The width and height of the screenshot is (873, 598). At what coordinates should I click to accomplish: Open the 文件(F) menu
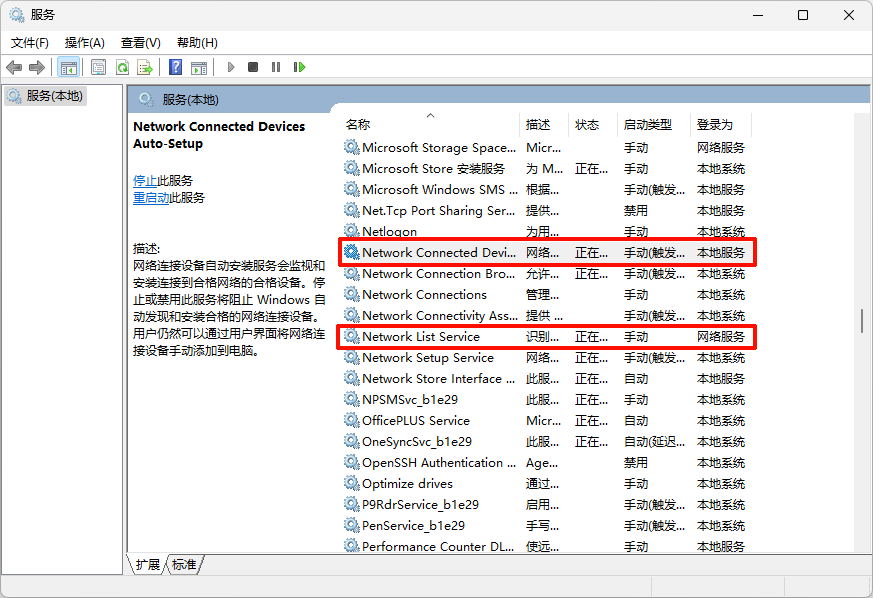coord(30,43)
